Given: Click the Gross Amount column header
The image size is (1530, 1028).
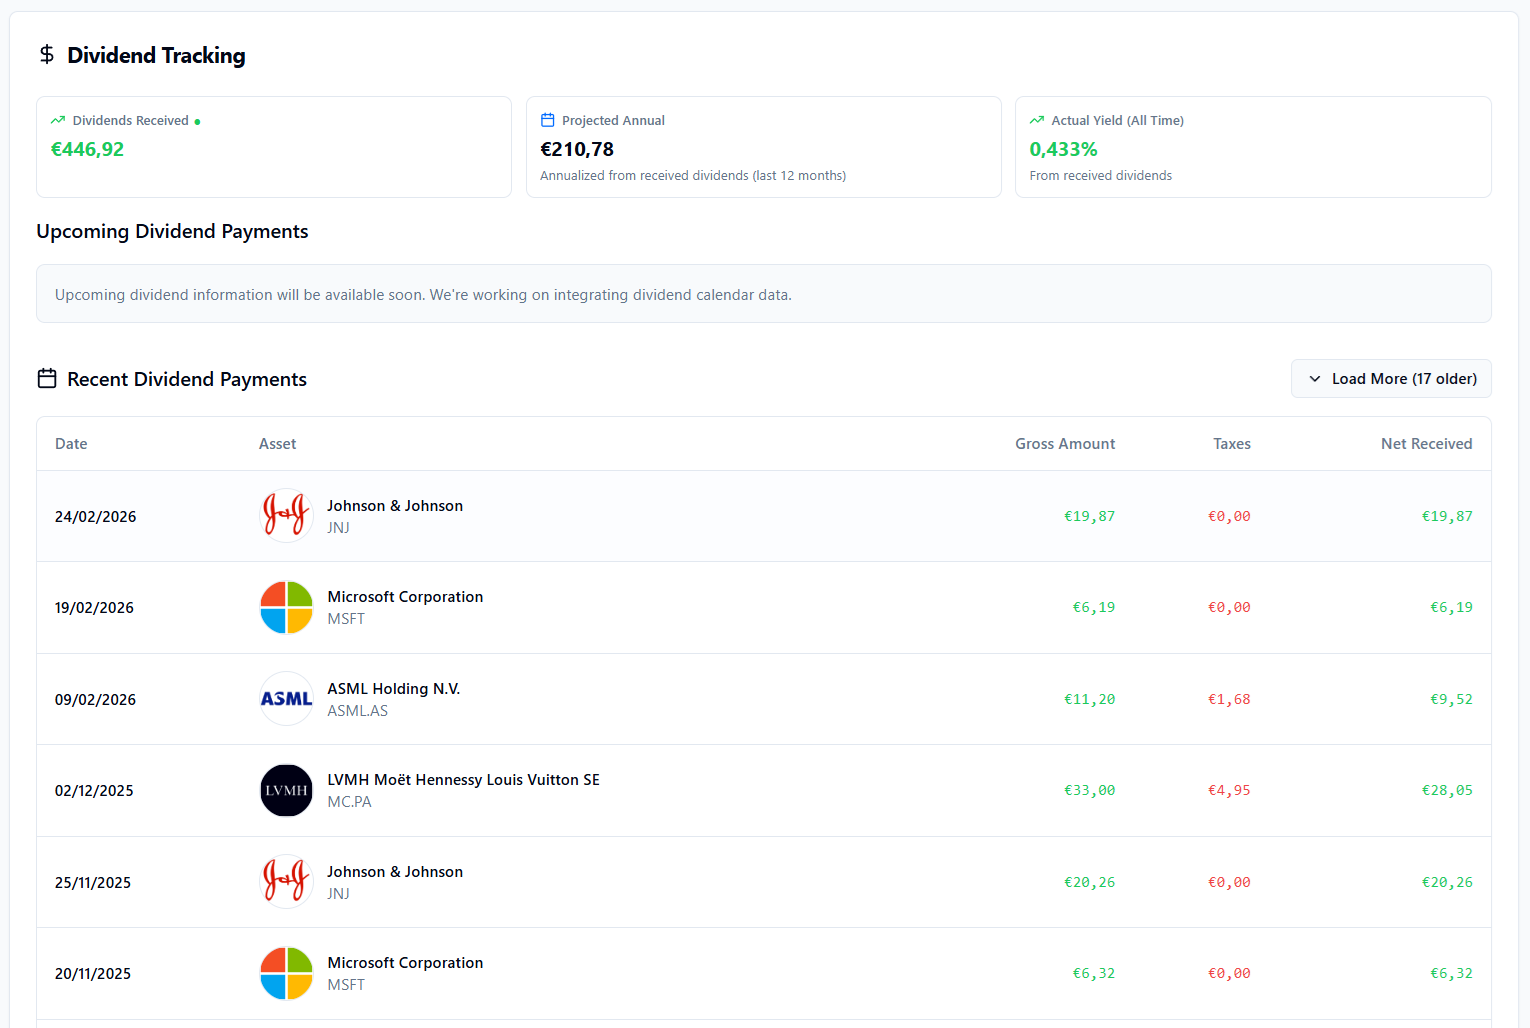Looking at the screenshot, I should (x=1065, y=444).
